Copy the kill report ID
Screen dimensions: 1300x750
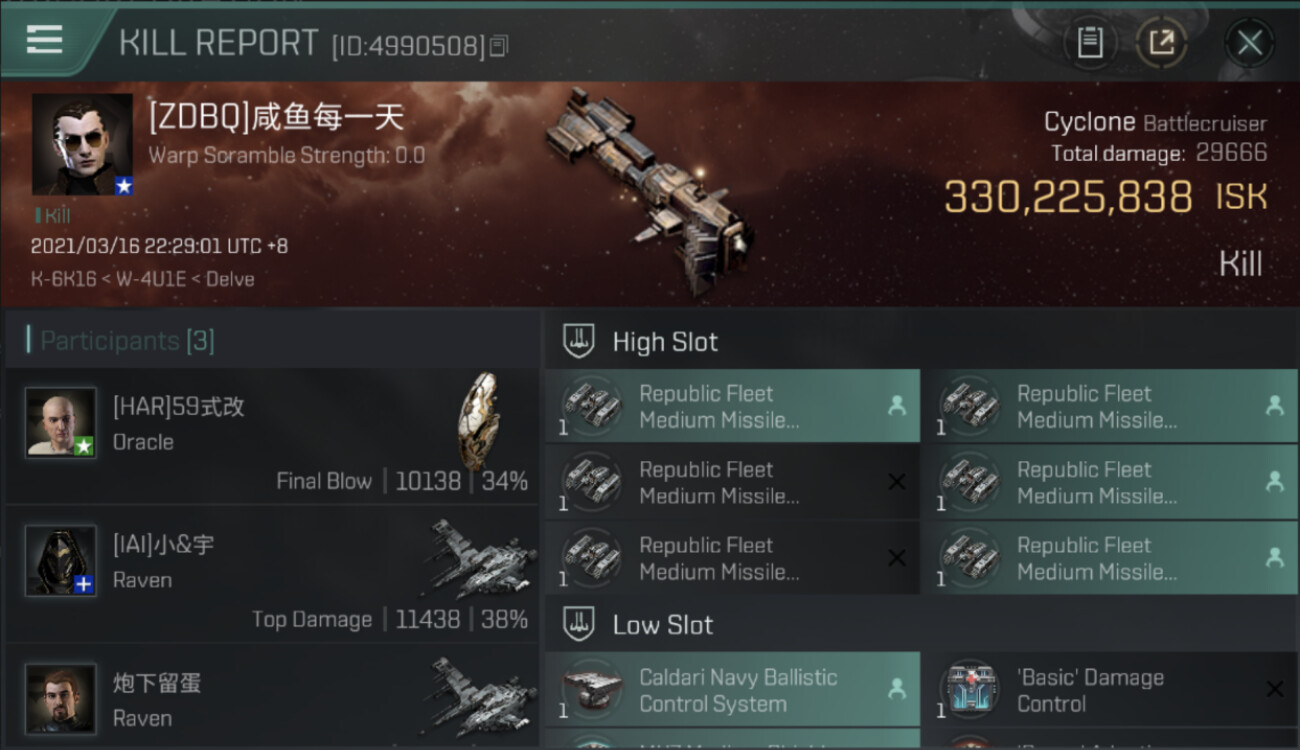tap(498, 46)
